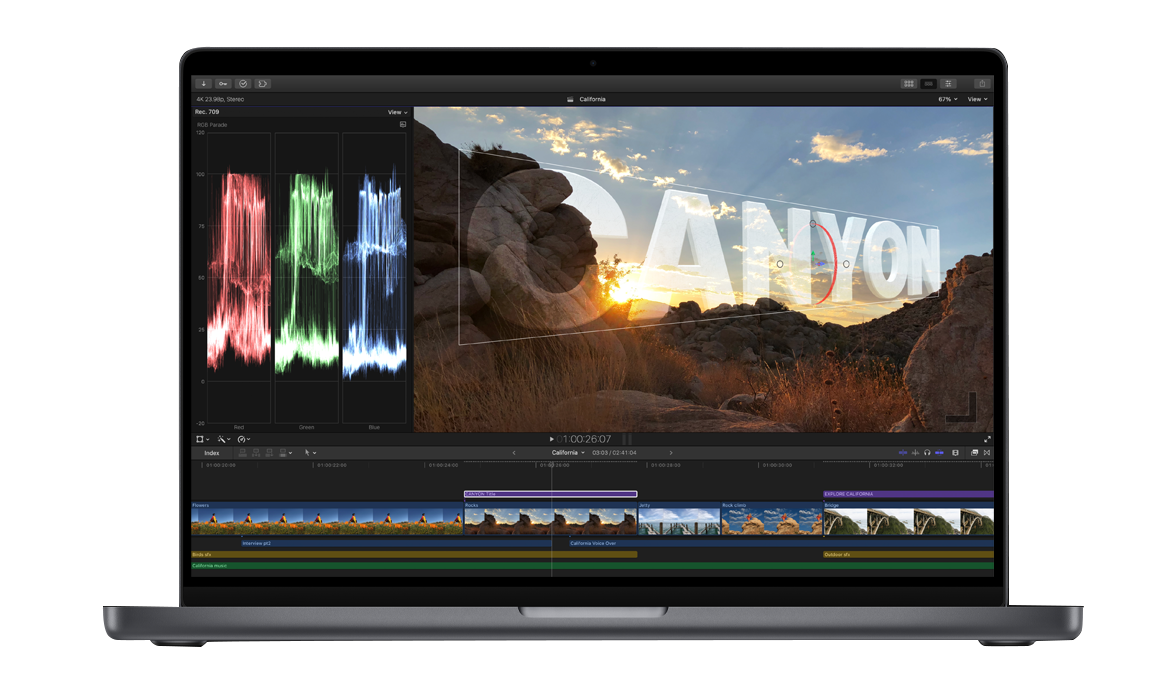
Task: Open the Enhancements magic wand menu
Action: pos(224,439)
